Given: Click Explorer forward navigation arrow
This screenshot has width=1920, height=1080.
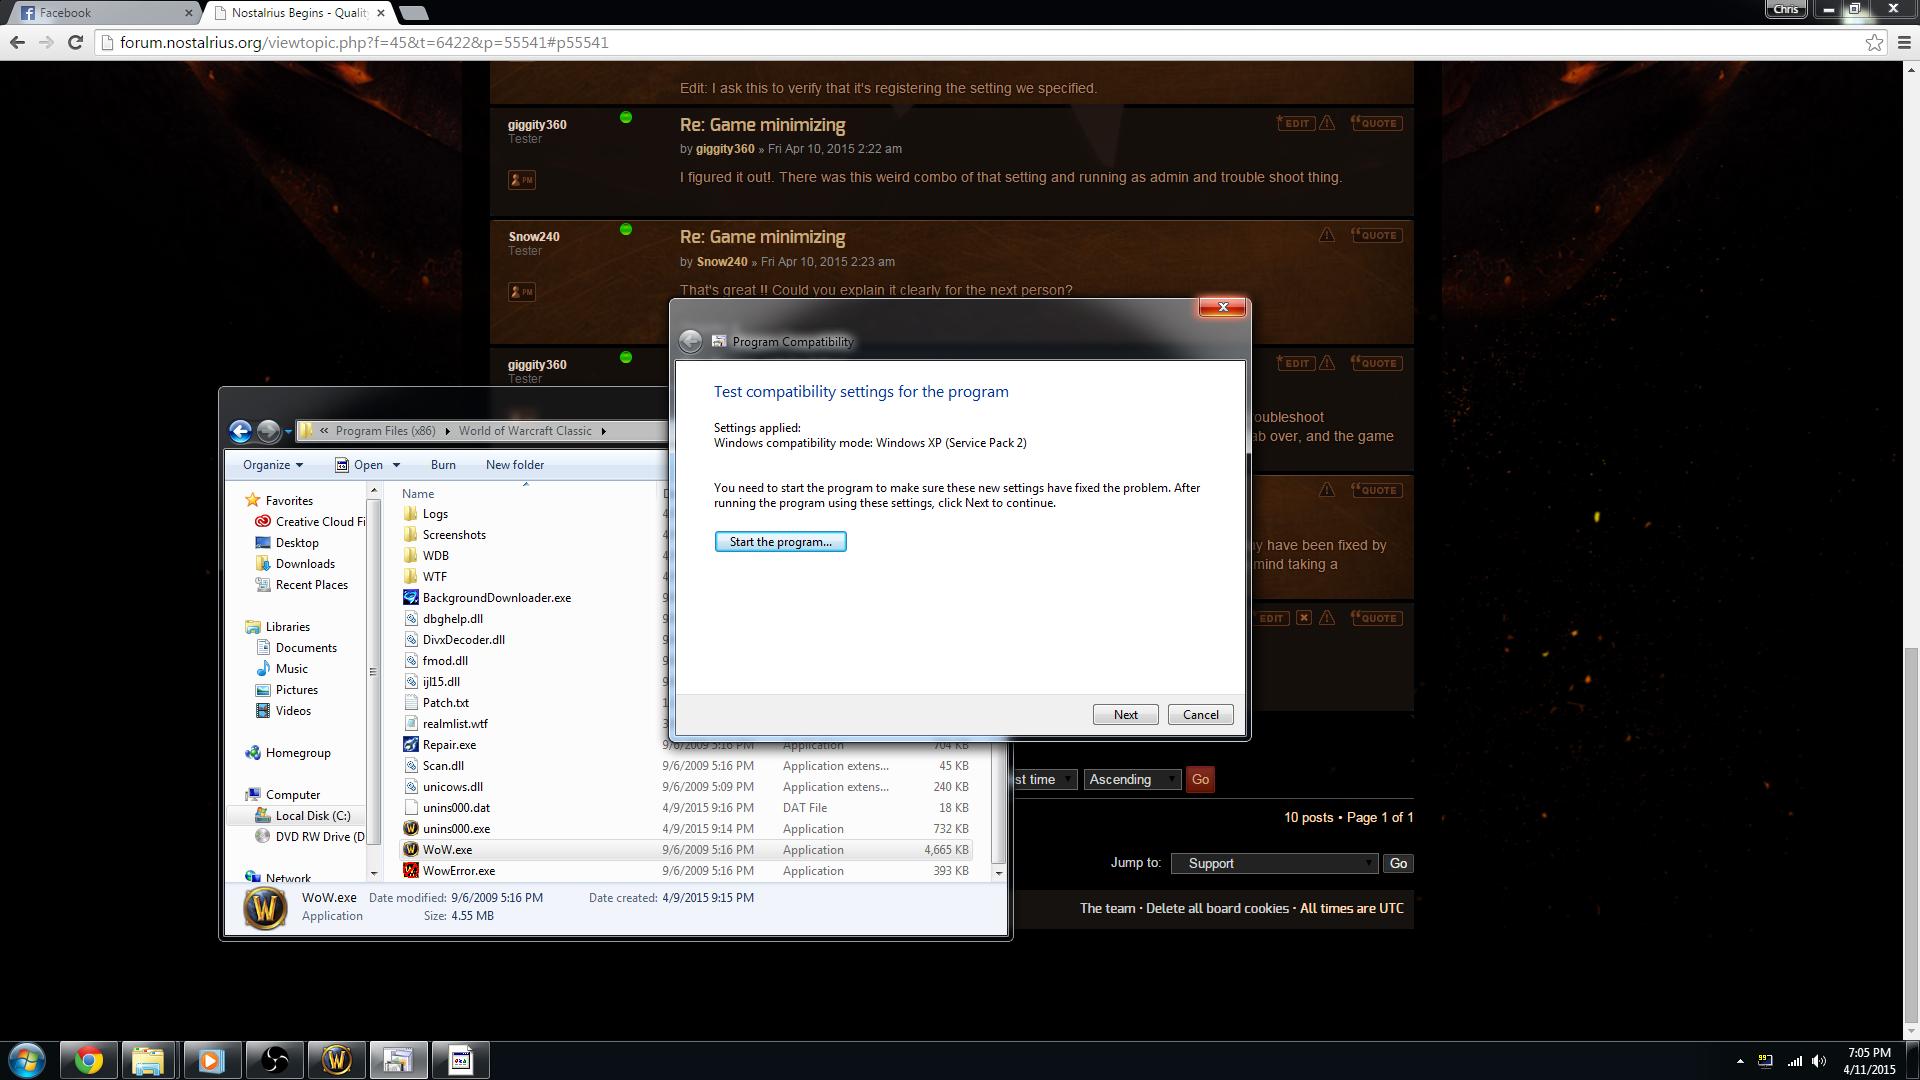Looking at the screenshot, I should (268, 431).
